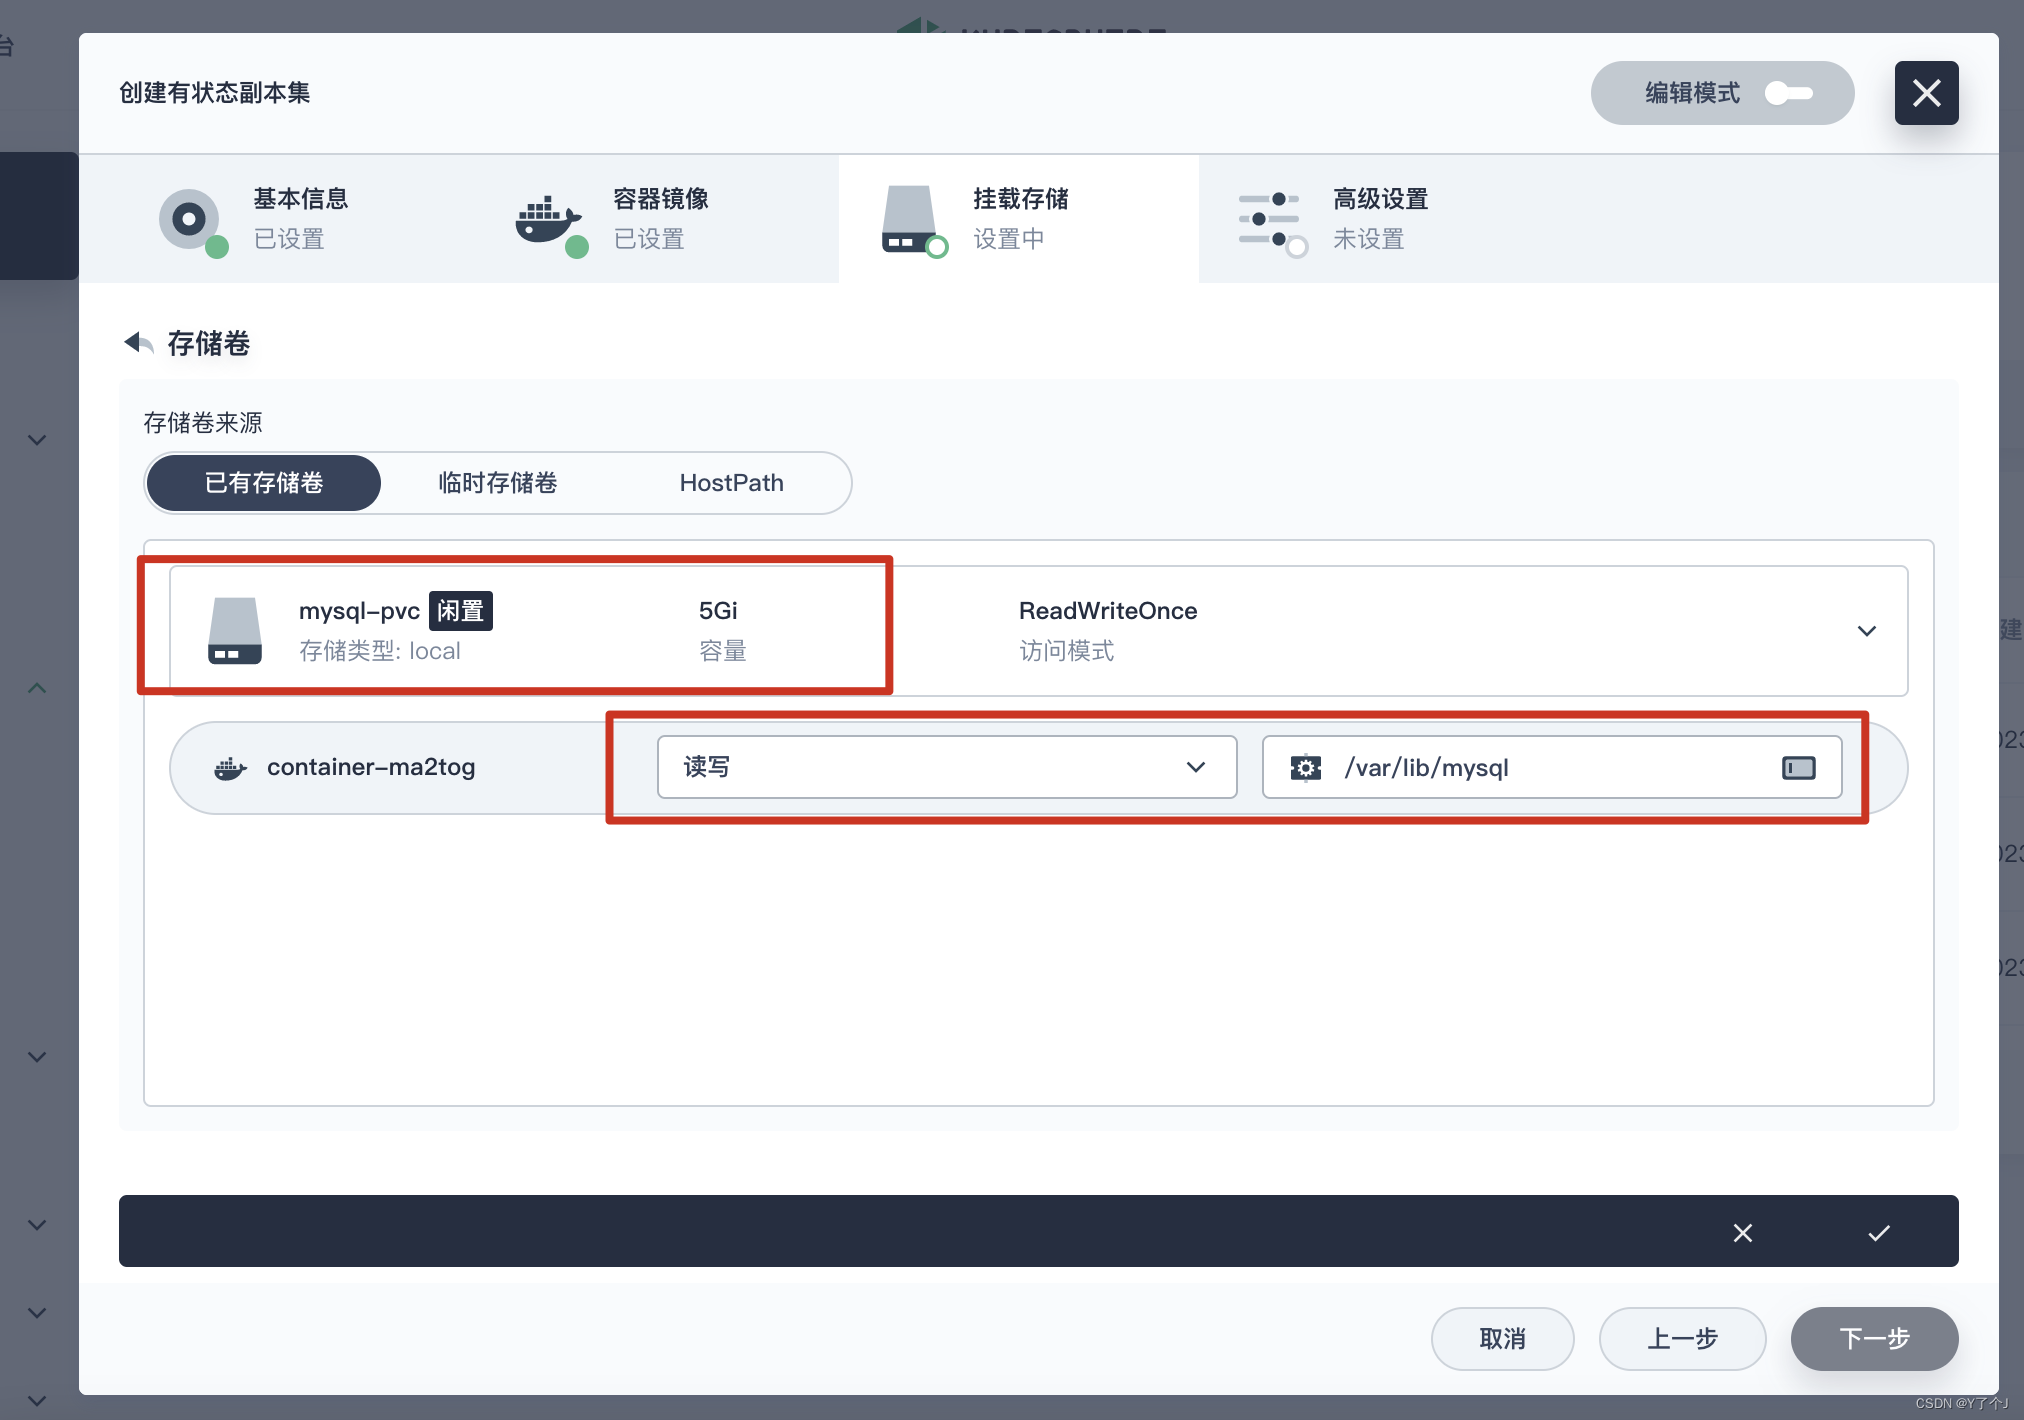
Task: Click the container-ma2tog container name
Action: (x=371, y=767)
